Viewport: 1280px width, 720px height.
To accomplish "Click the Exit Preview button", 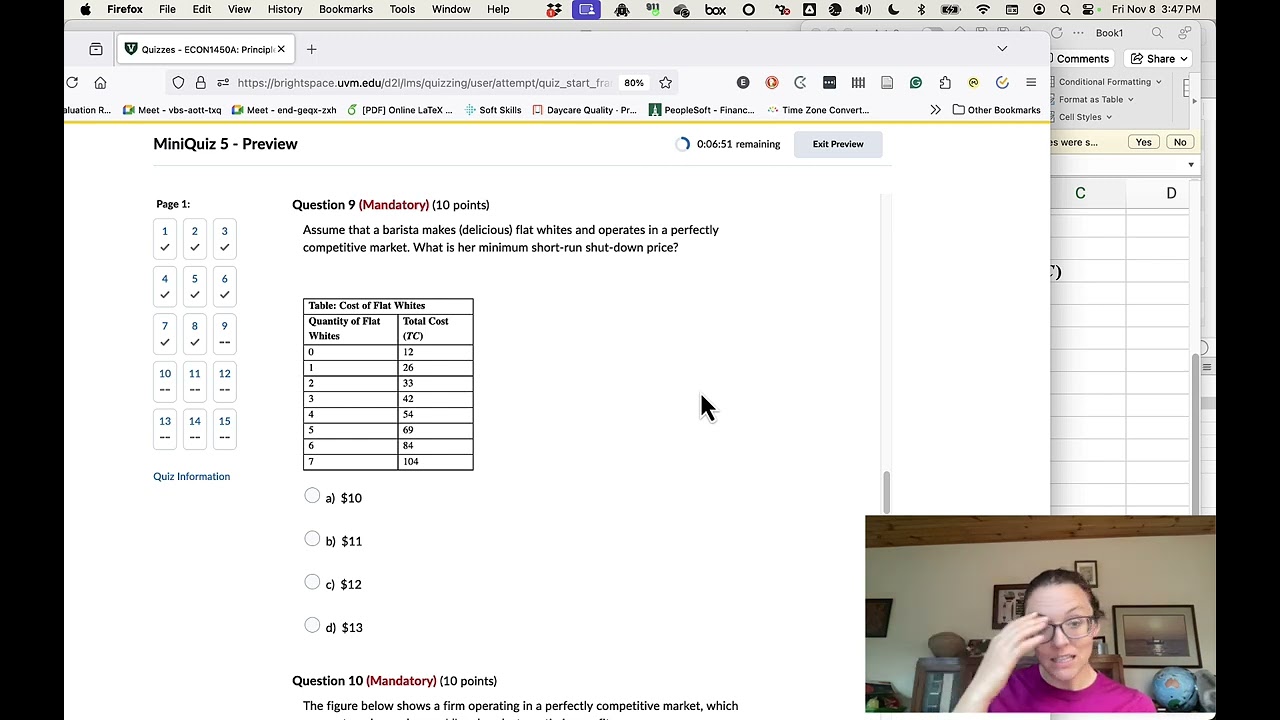I will point(838,144).
